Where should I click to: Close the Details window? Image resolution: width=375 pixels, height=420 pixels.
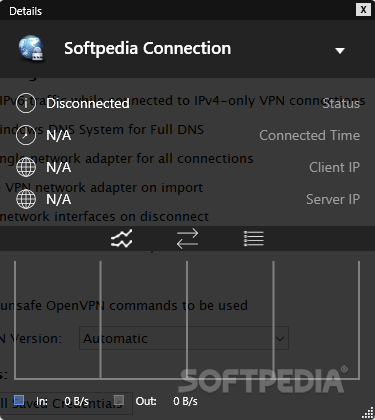(x=363, y=10)
